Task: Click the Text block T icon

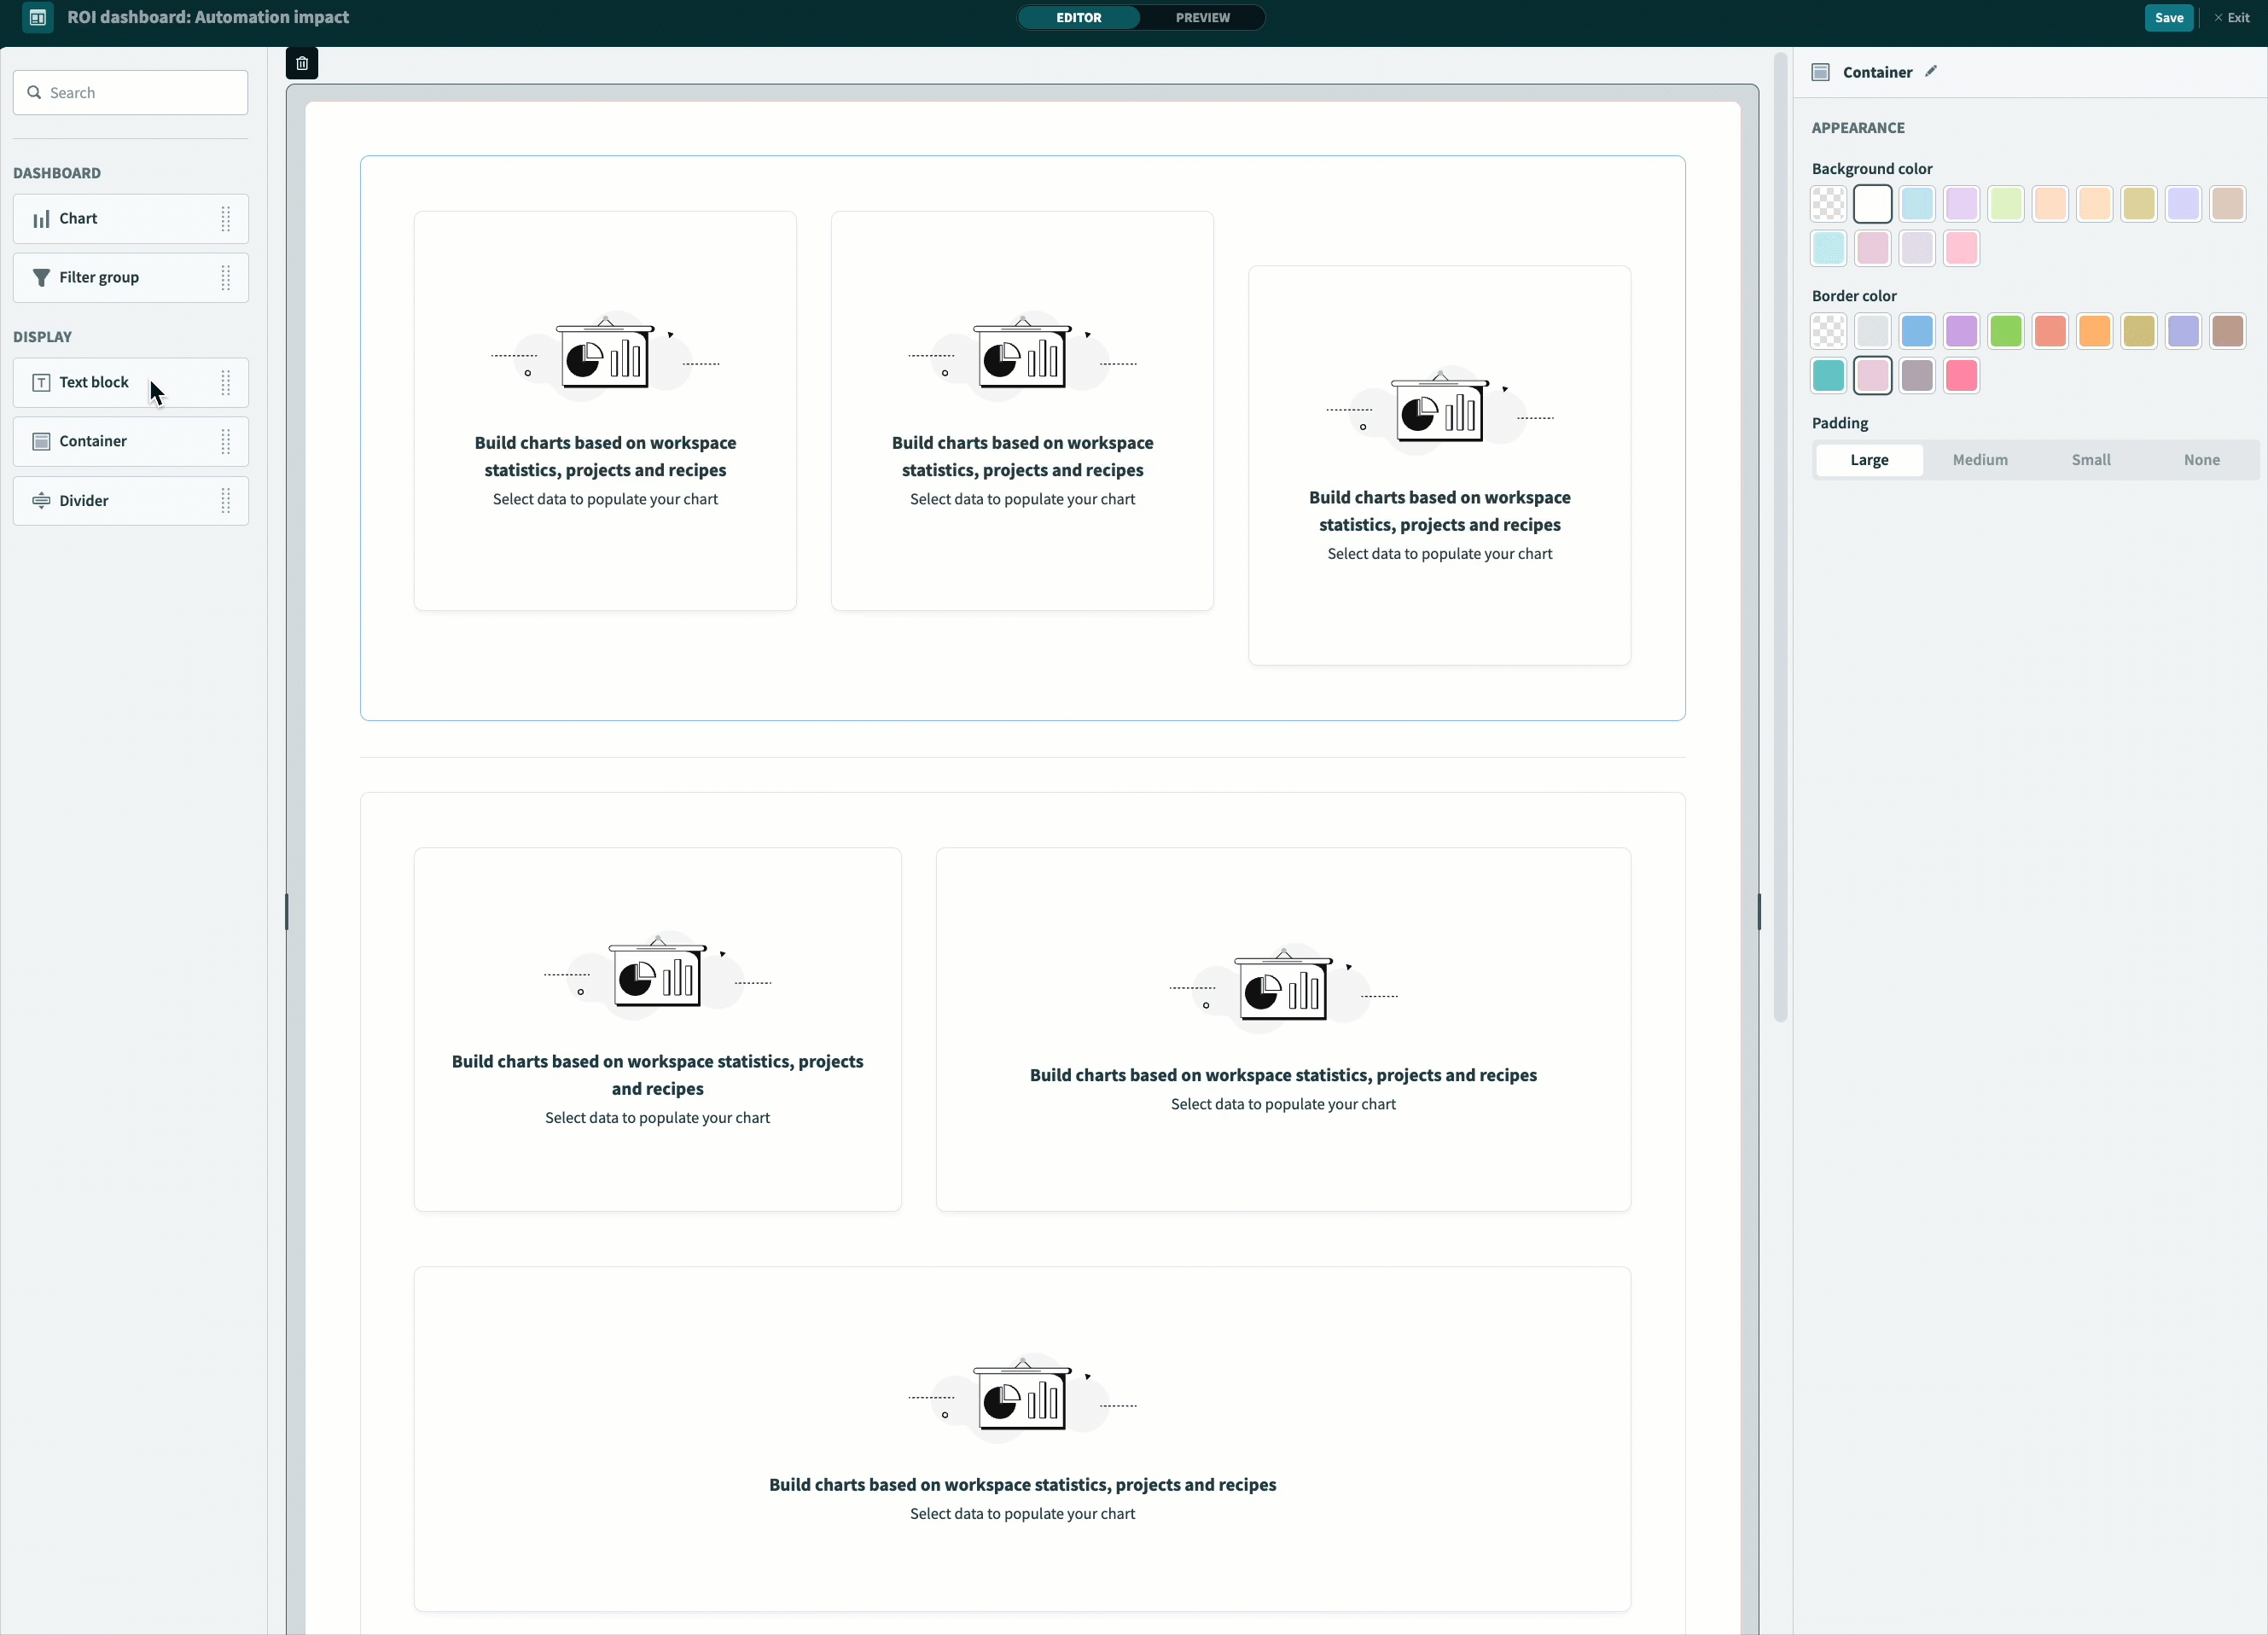Action: coord(41,383)
